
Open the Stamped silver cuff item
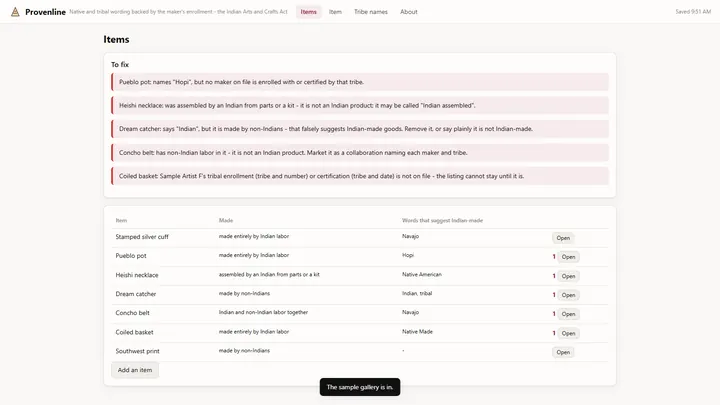point(563,238)
